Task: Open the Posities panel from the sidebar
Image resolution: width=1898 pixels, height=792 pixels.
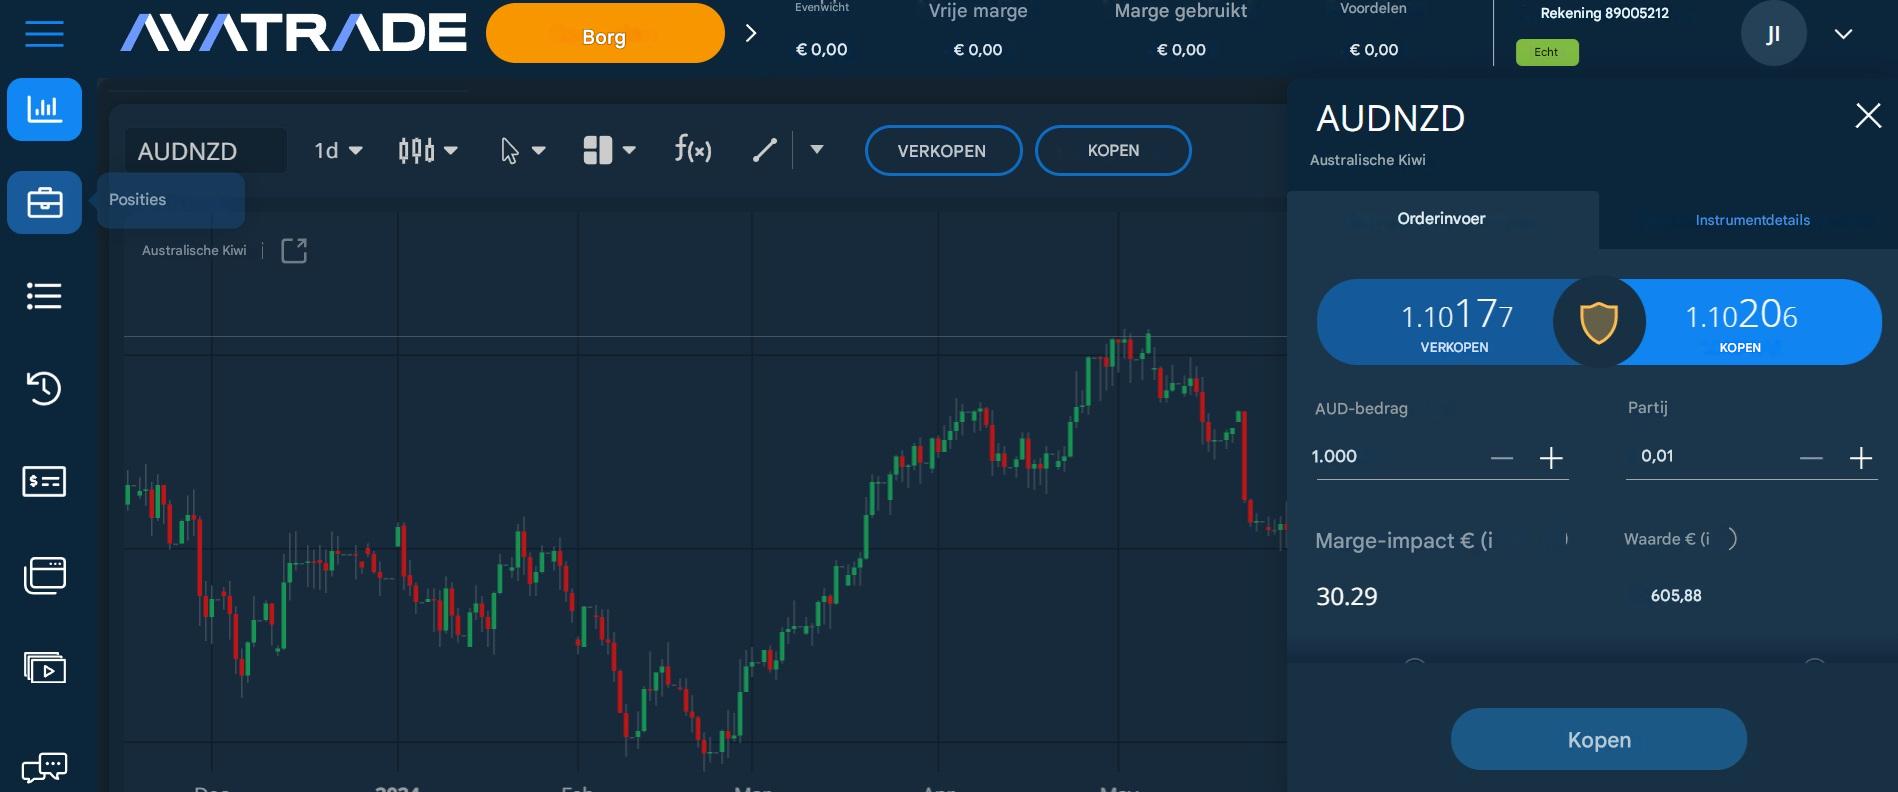Action: click(44, 202)
